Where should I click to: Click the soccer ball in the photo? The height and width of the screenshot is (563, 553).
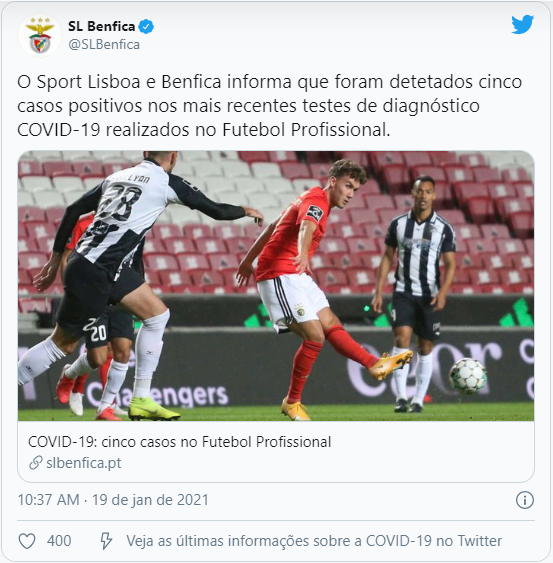tap(468, 376)
